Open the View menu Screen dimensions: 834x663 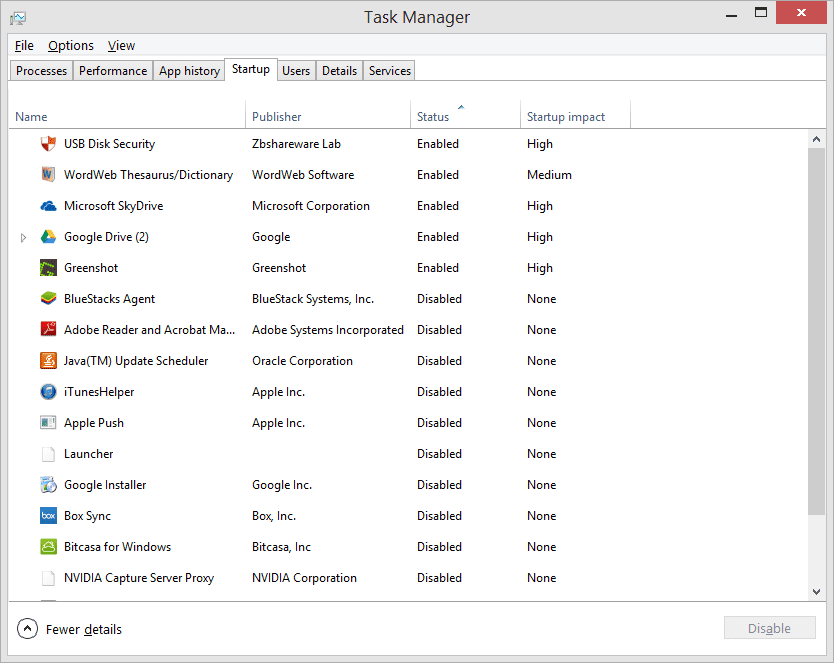(121, 45)
